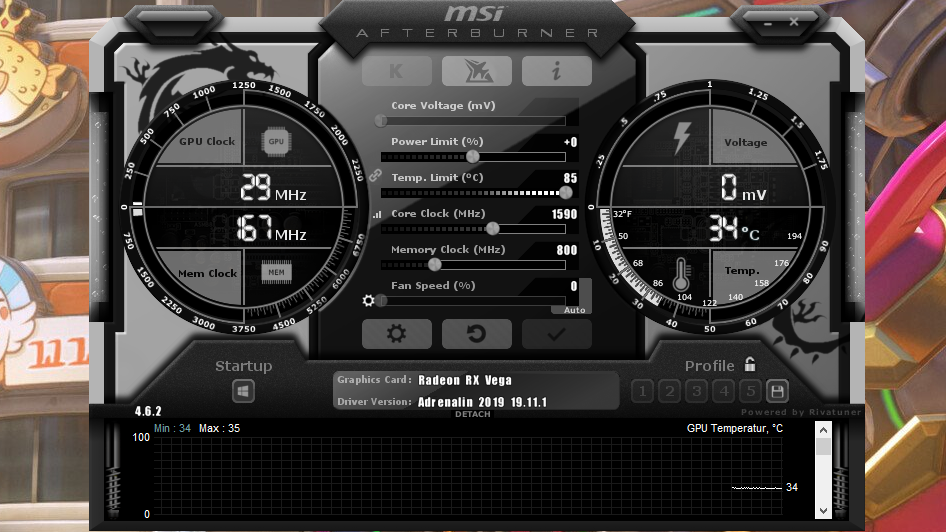Open fan speed gear settings icon
The image size is (946, 532).
[368, 300]
